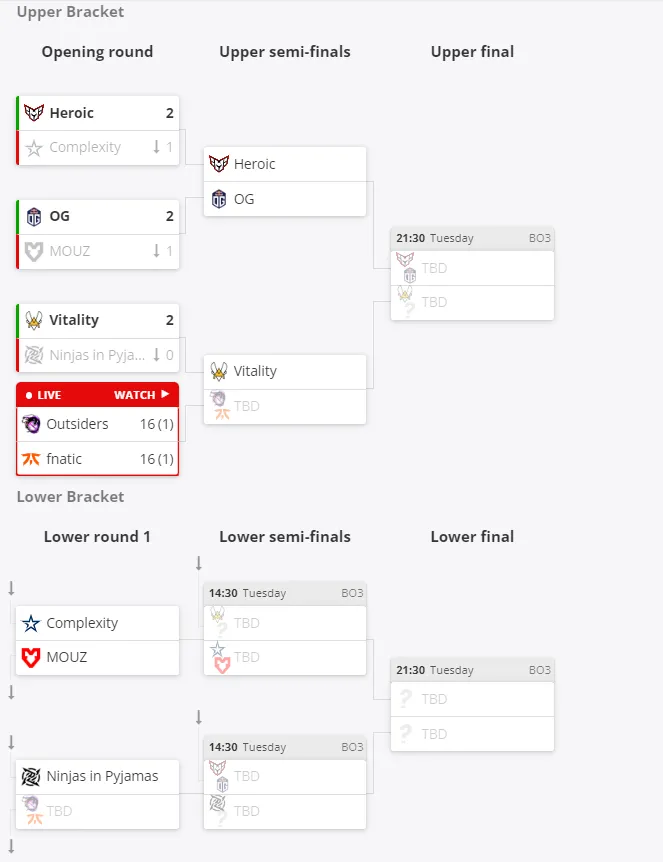Click fnatic logo in live match
This screenshot has width=663, height=862.
coord(31,458)
